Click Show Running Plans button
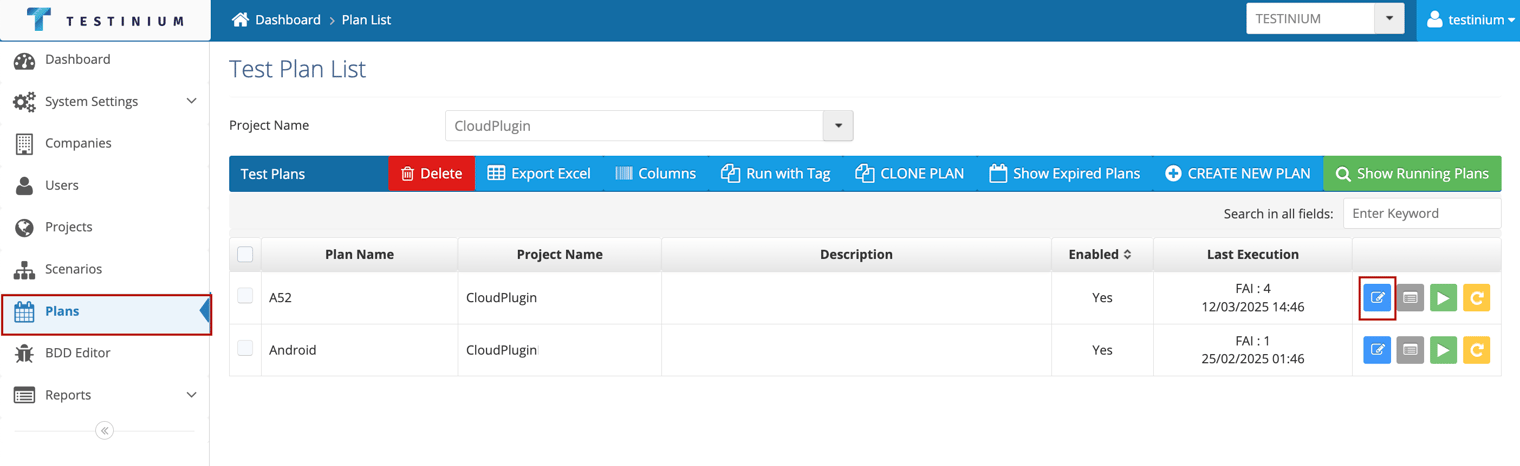Screen dimensions: 1520x466 coord(1412,174)
